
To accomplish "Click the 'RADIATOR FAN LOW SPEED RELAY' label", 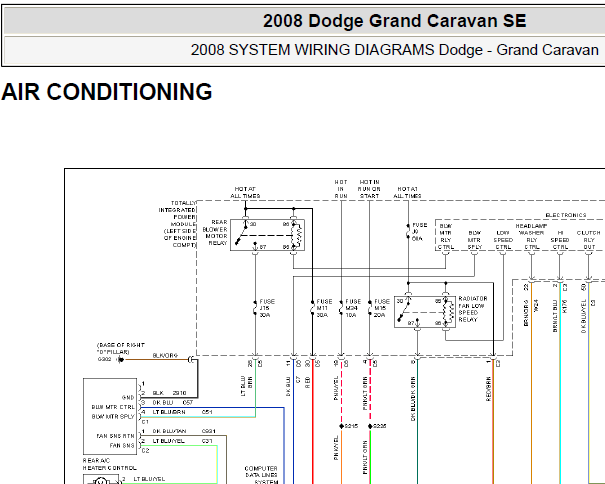I will click(473, 309).
